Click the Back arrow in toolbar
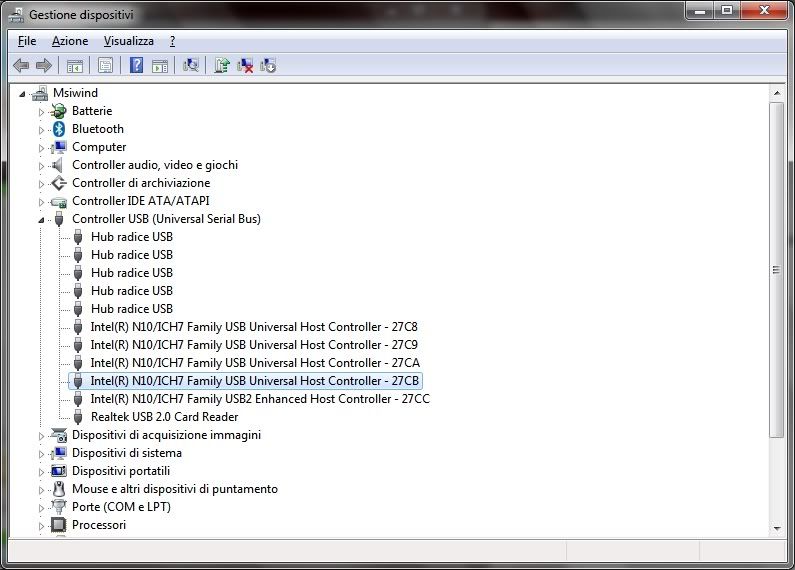This screenshot has height=570, width=795. tap(21, 66)
